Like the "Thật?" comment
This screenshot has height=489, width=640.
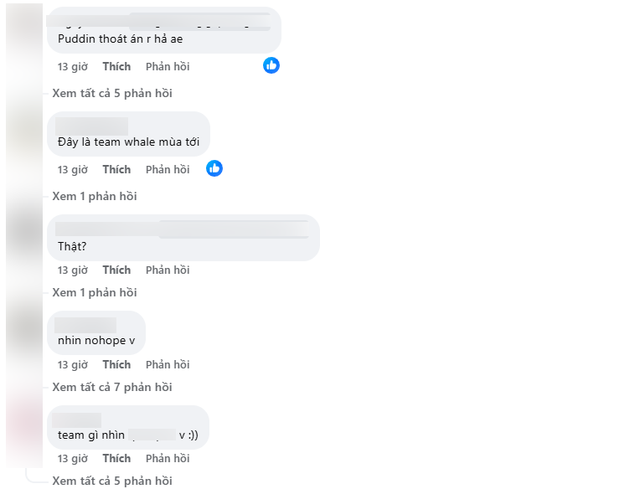[116, 270]
